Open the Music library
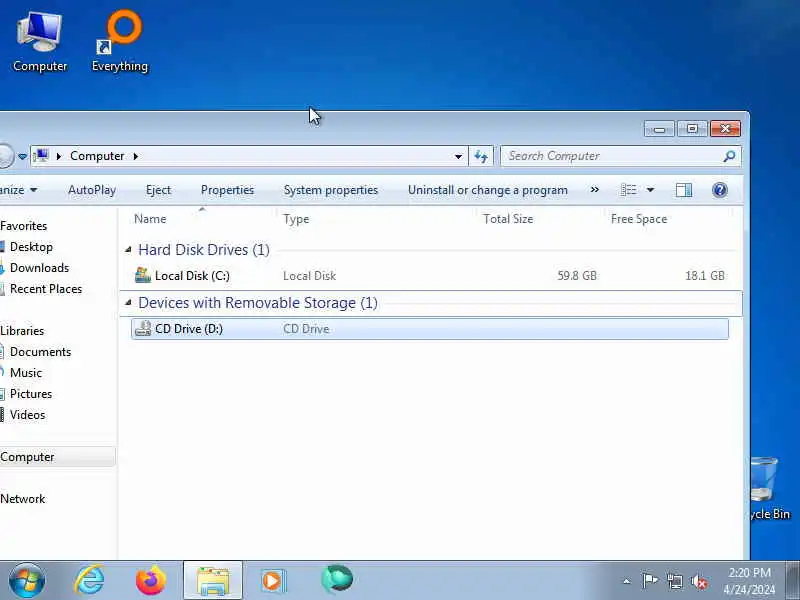Screen dimensions: 800x600 (26, 373)
